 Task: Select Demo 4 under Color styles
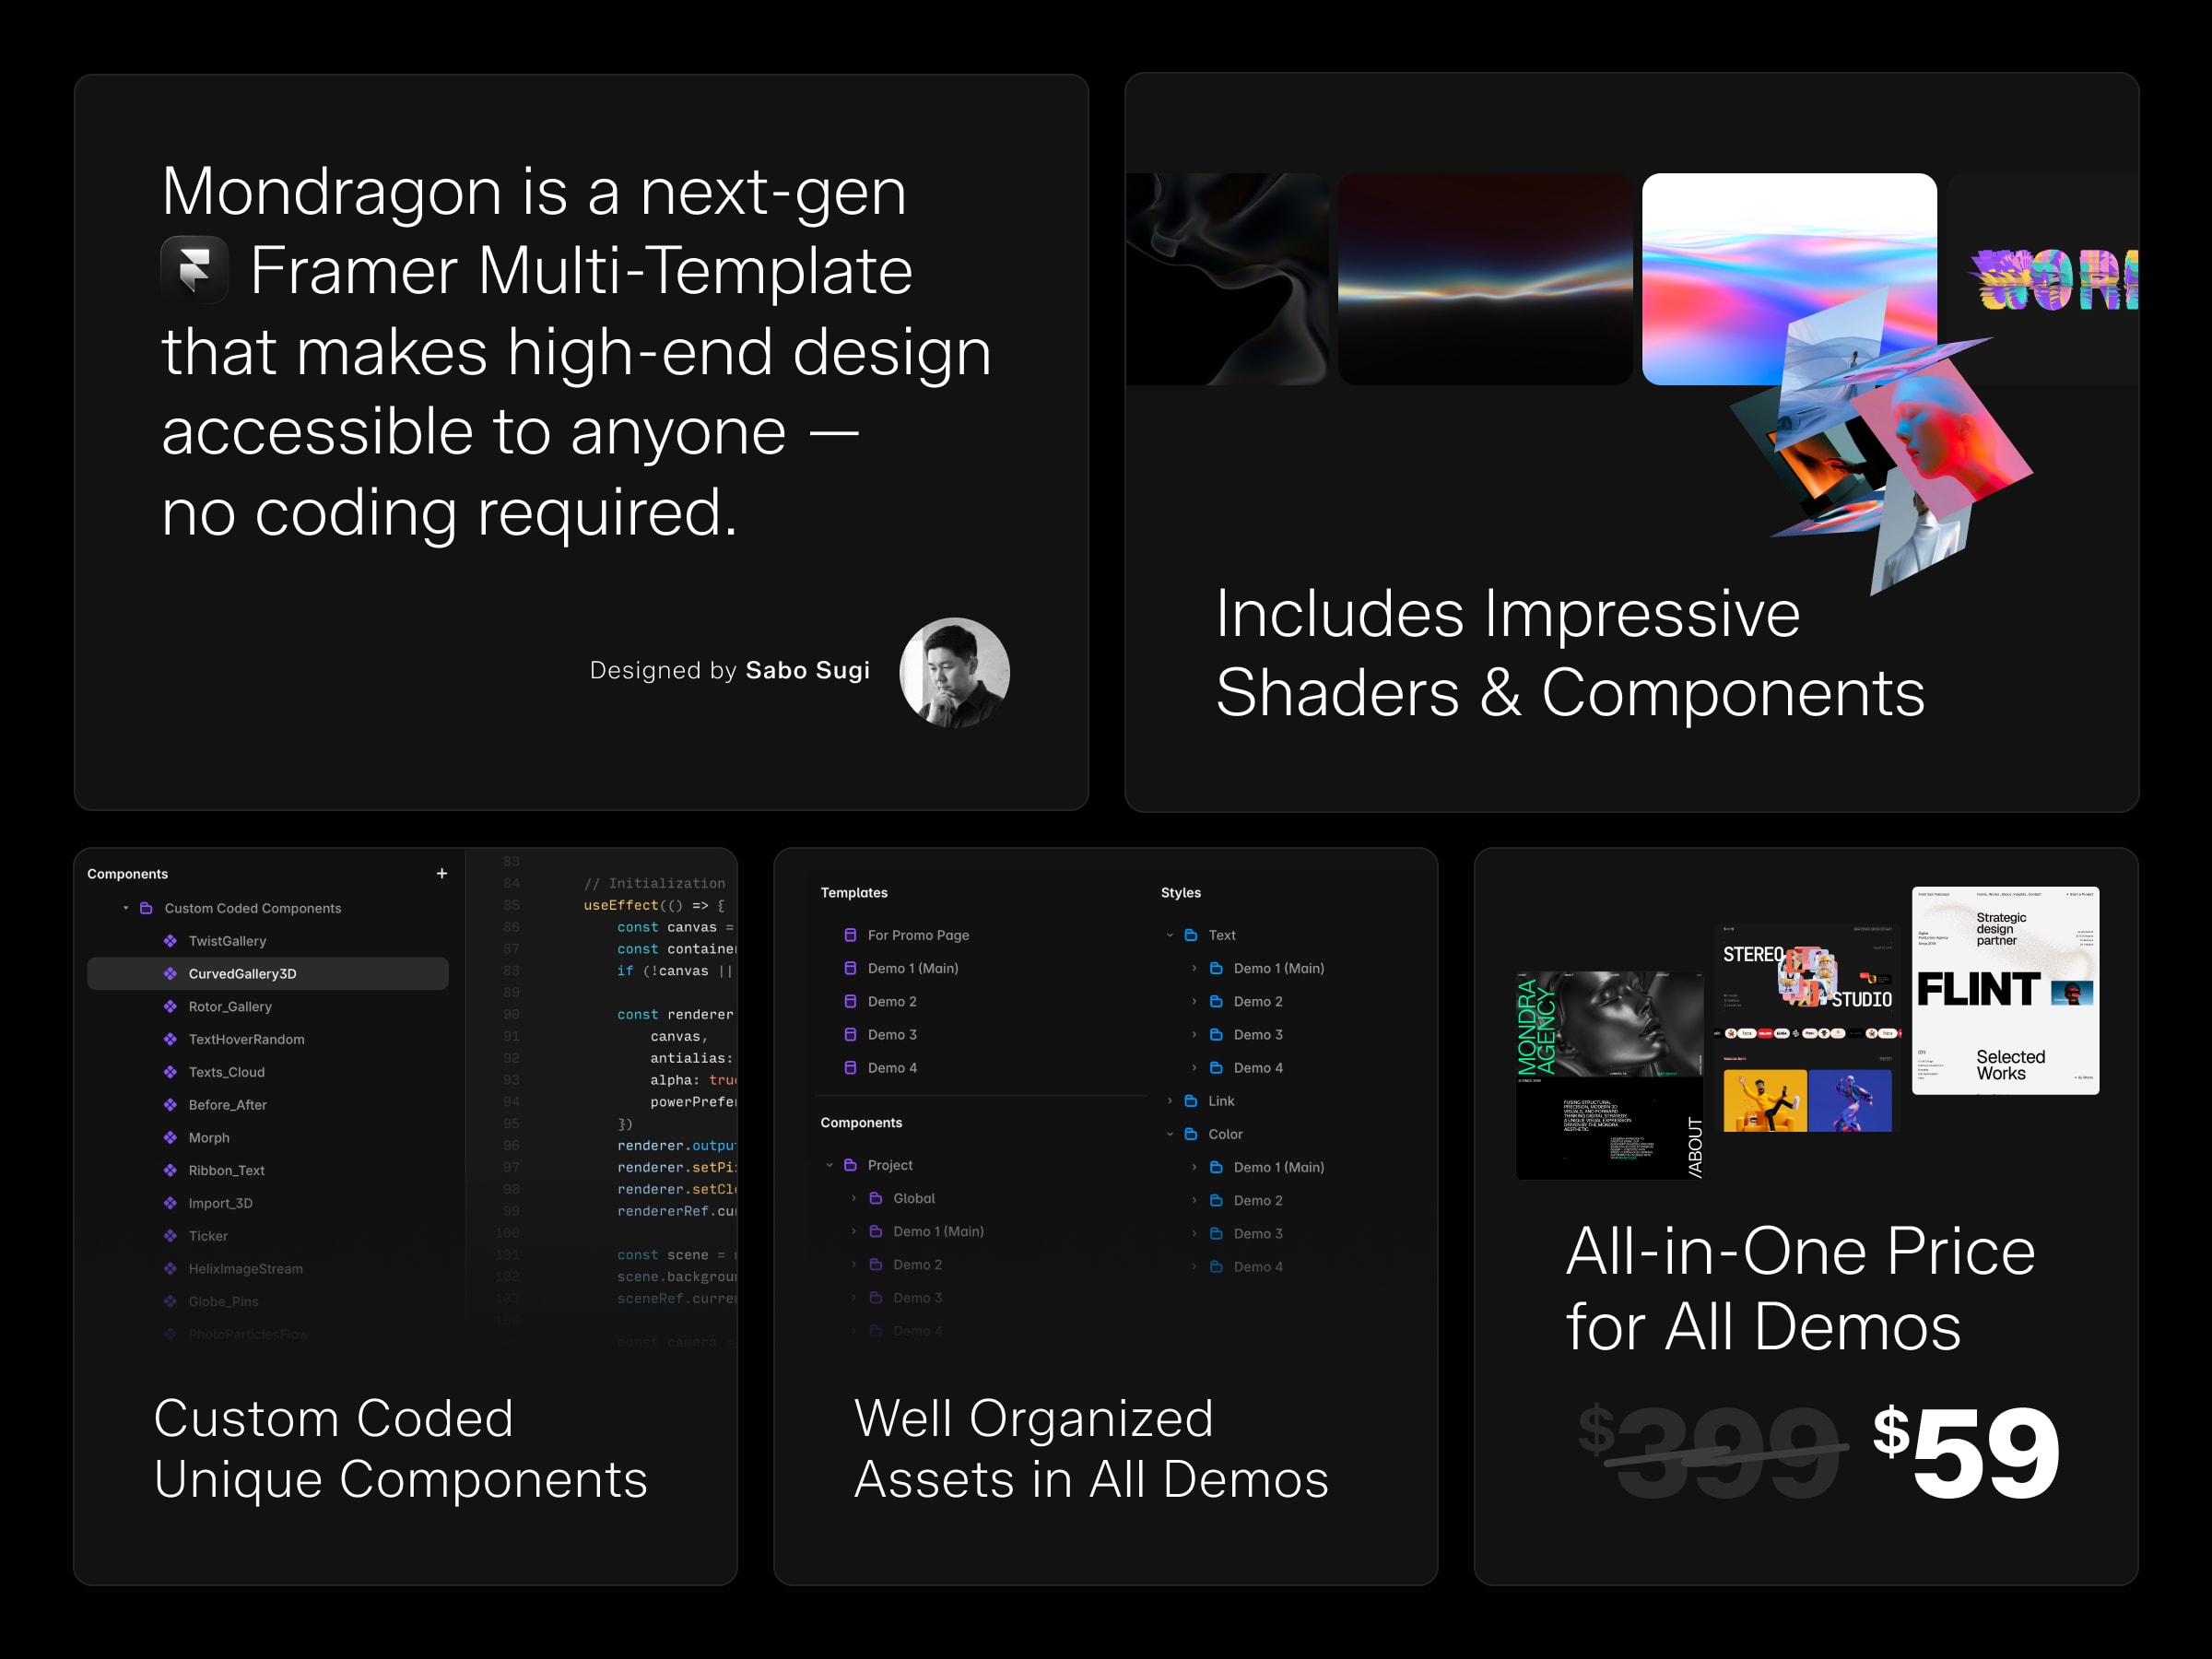coord(1258,1266)
